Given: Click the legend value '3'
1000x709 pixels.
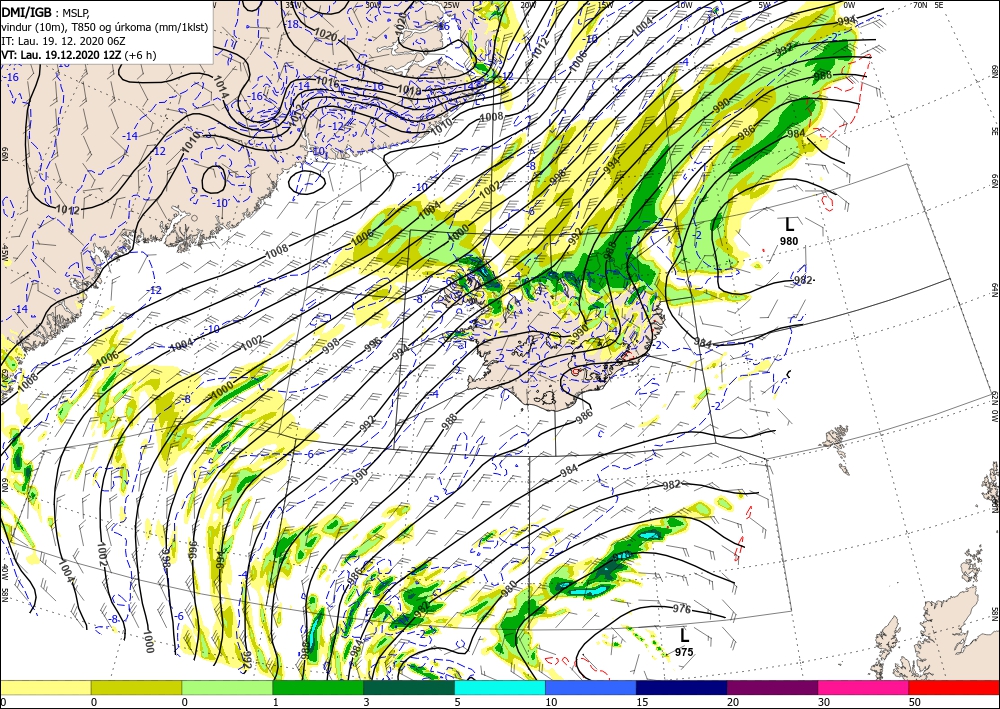Looking at the screenshot, I should pyautogui.click(x=366, y=702).
